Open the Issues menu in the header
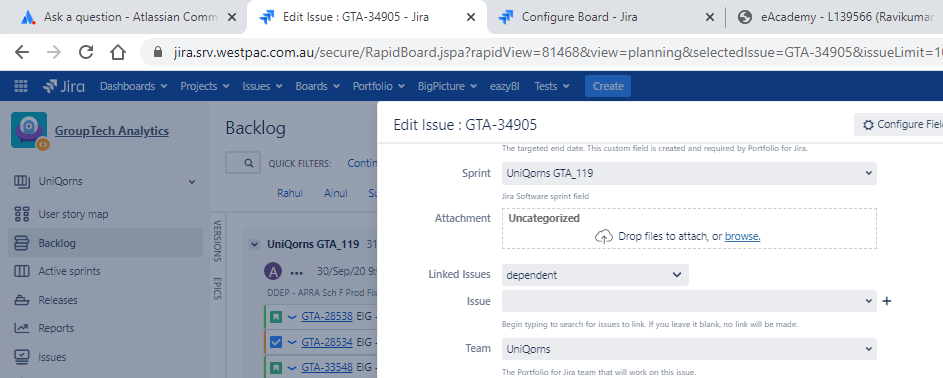The image size is (943, 378). coord(262,86)
